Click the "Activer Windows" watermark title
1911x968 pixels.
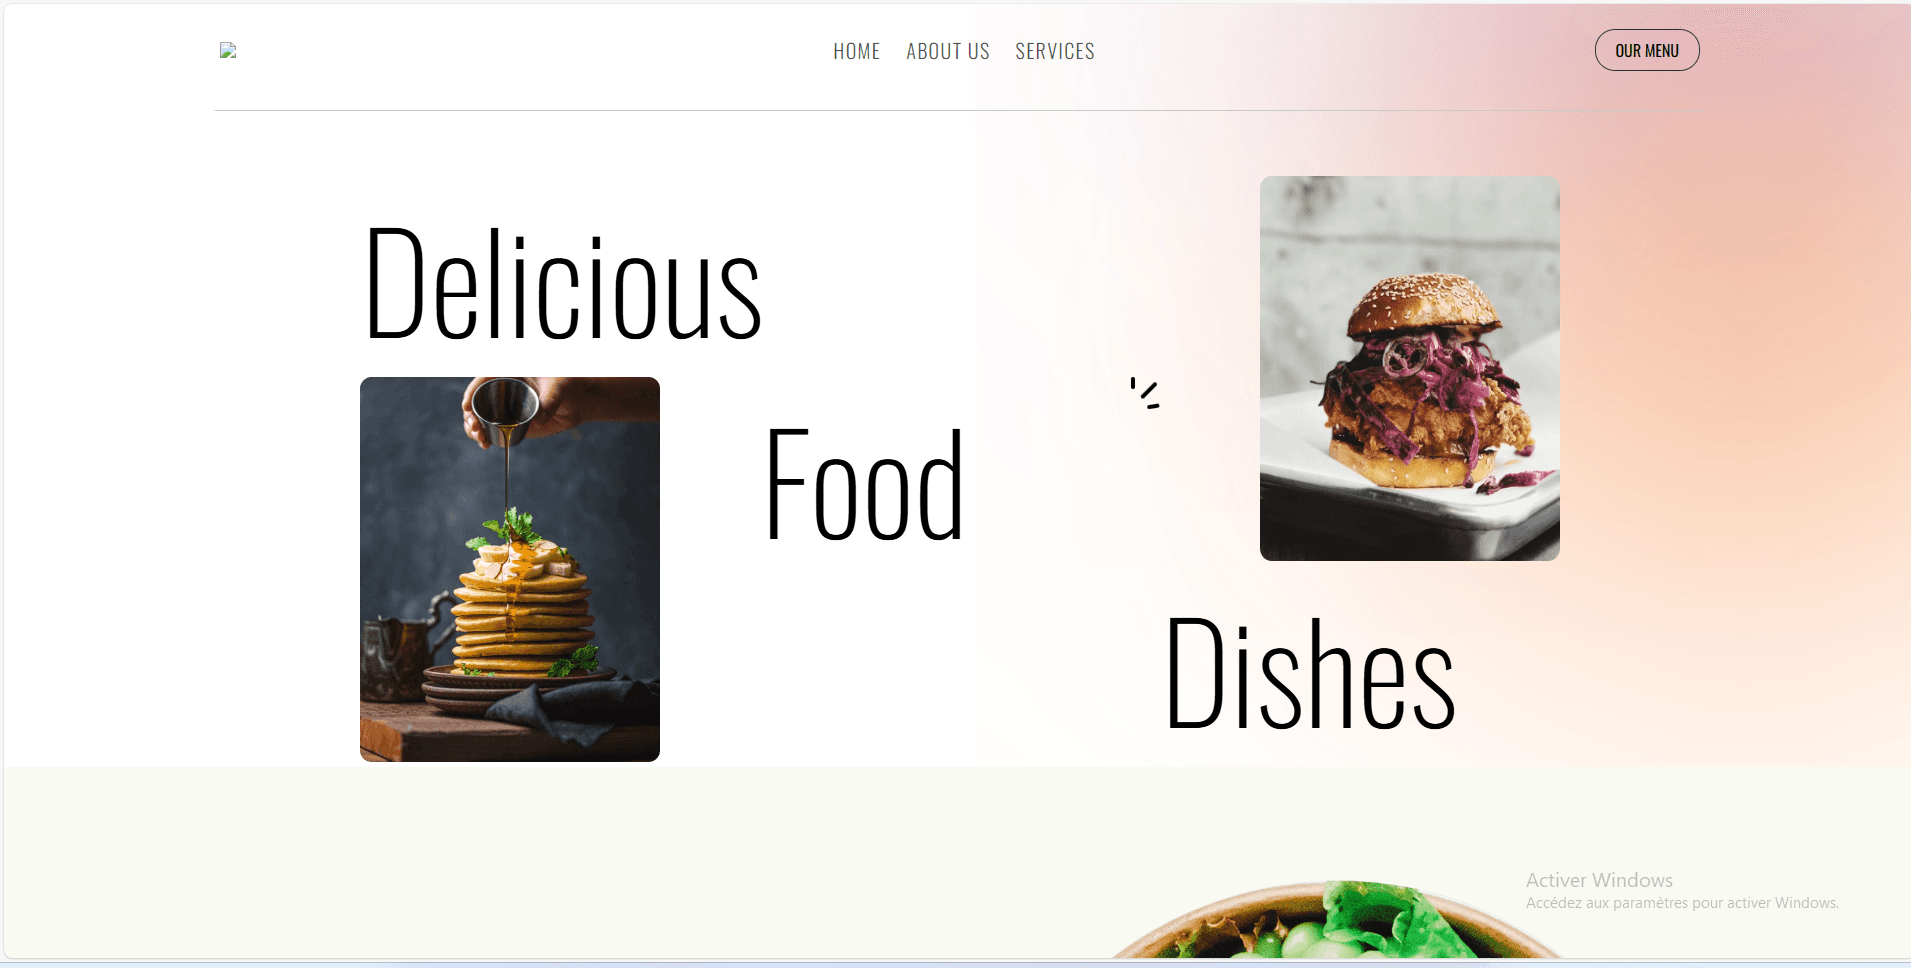coord(1599,880)
